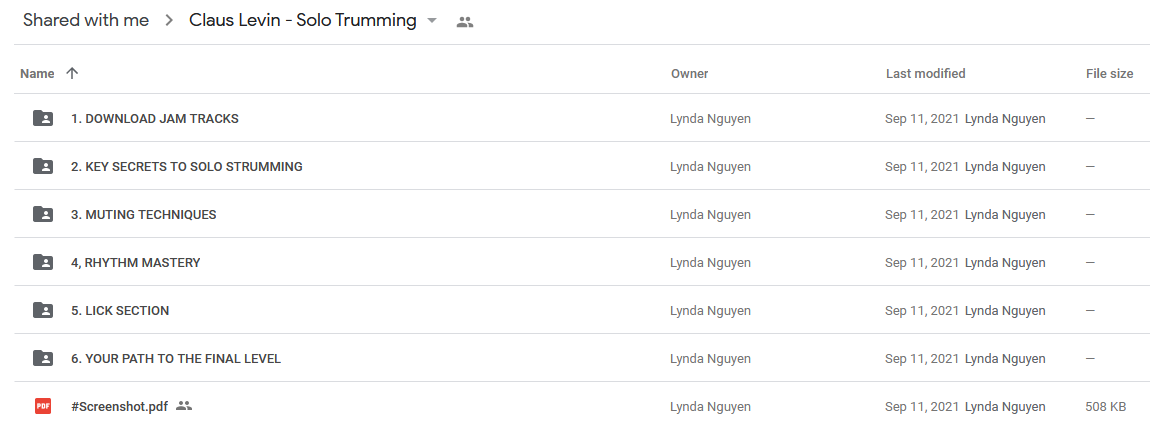Click the folder icon for 6. YOUR PATH TO THE FINAL LEVEL
Viewport: 1150px width, 422px height.
coord(43,359)
